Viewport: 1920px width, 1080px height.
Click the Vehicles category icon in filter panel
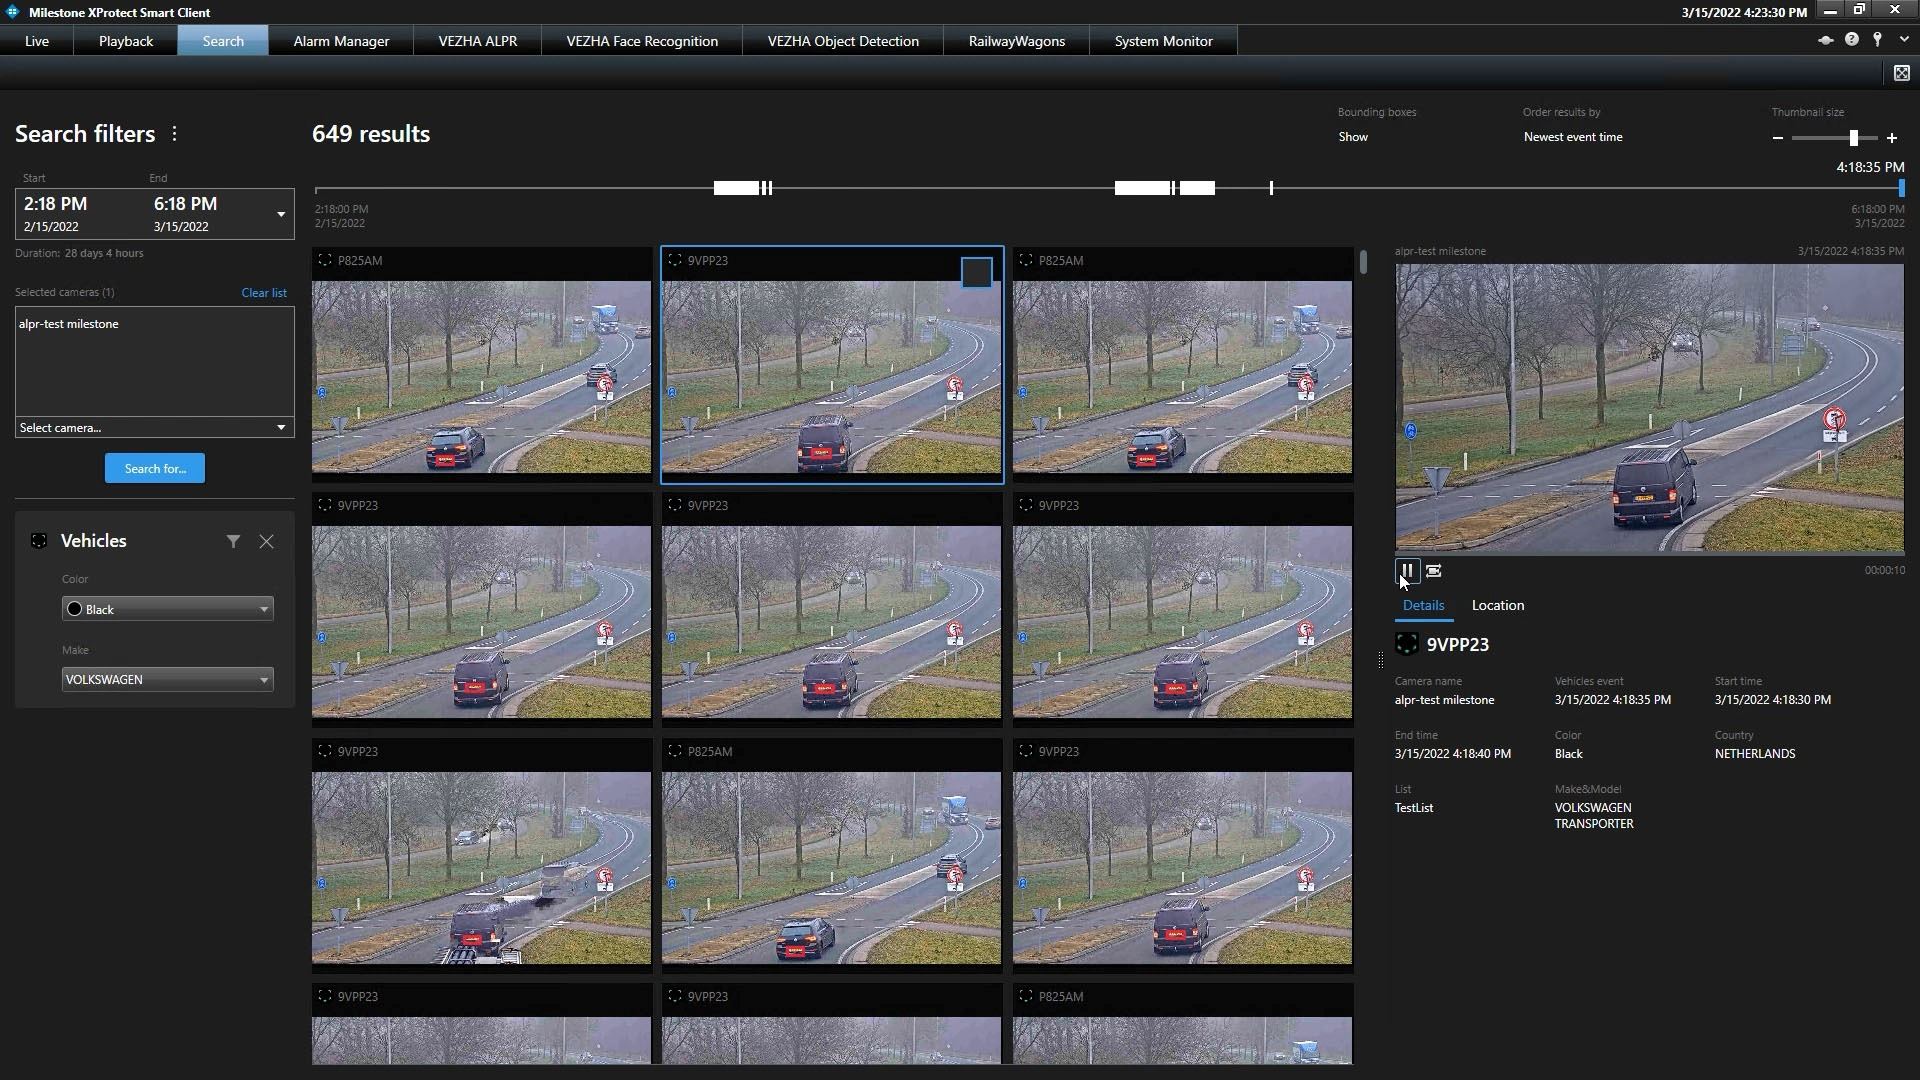click(39, 541)
